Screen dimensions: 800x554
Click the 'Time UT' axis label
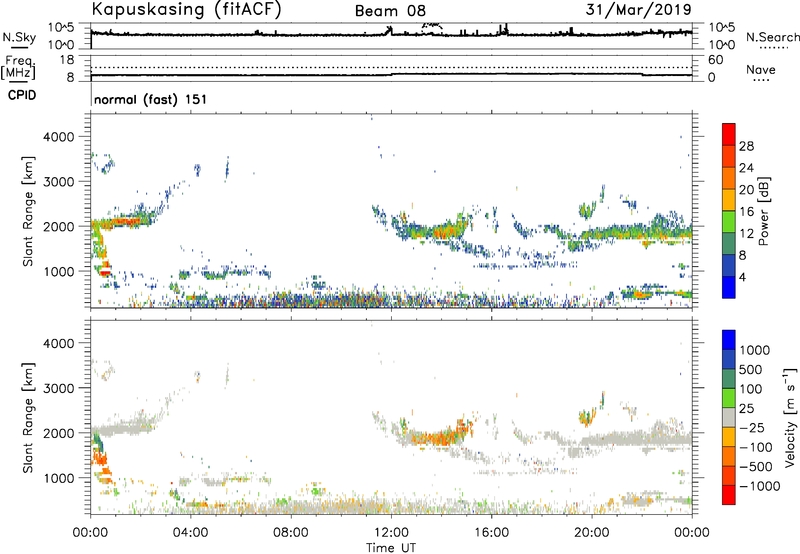391,548
